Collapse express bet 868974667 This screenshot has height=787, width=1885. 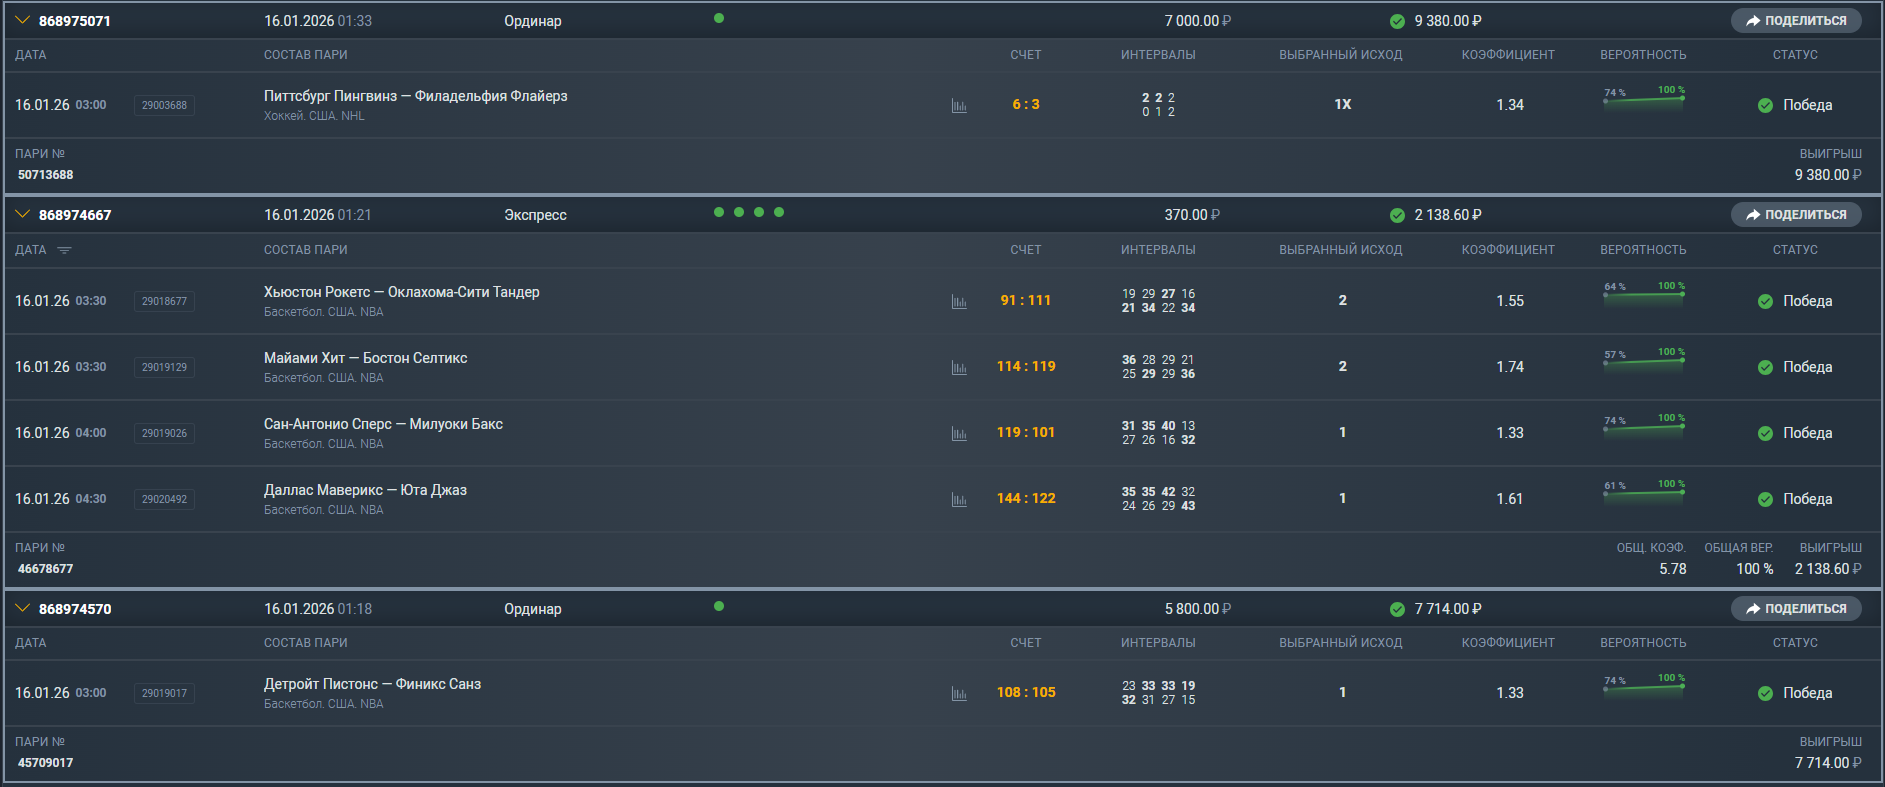[x=22, y=214]
